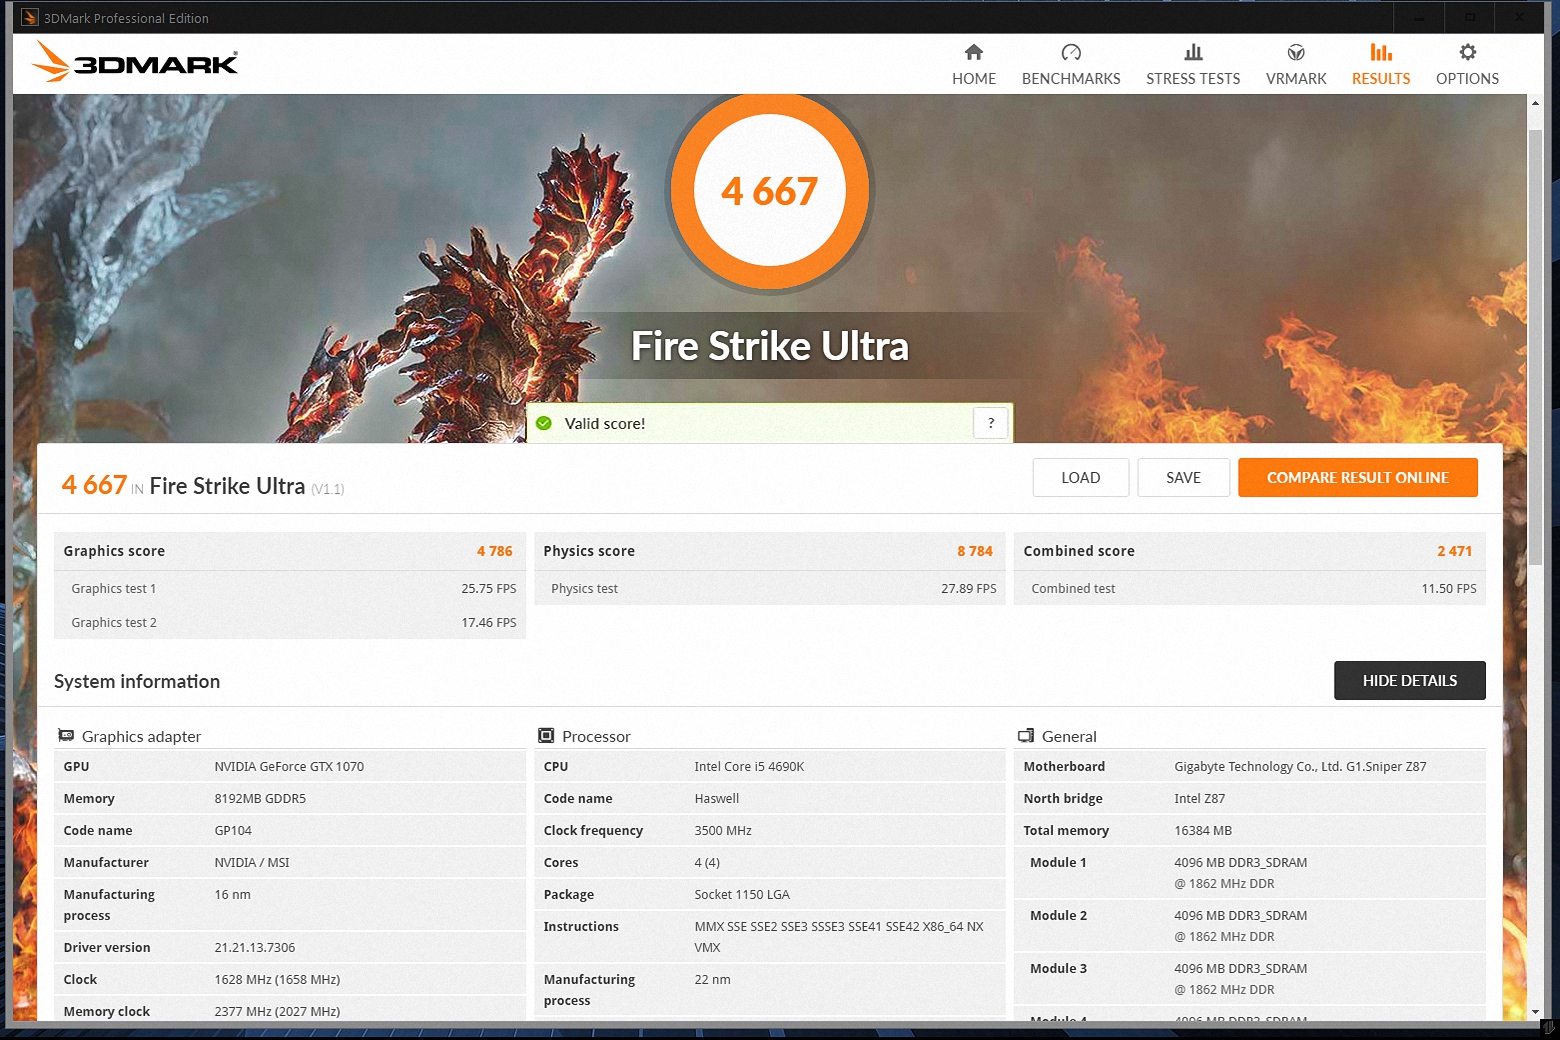Click the question mark help button

tap(991, 423)
